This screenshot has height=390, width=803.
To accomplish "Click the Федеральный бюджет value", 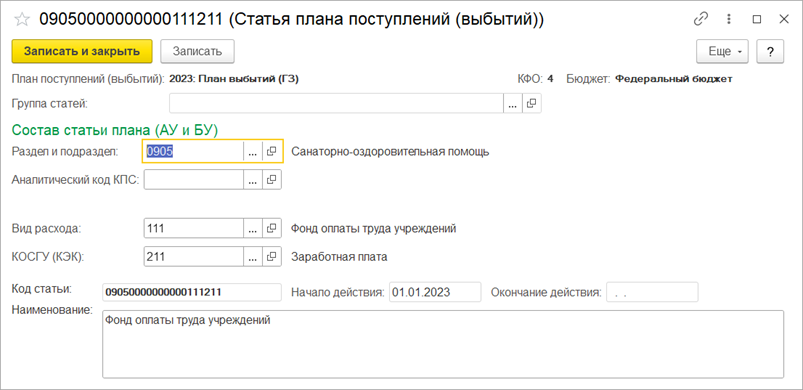I will click(673, 79).
